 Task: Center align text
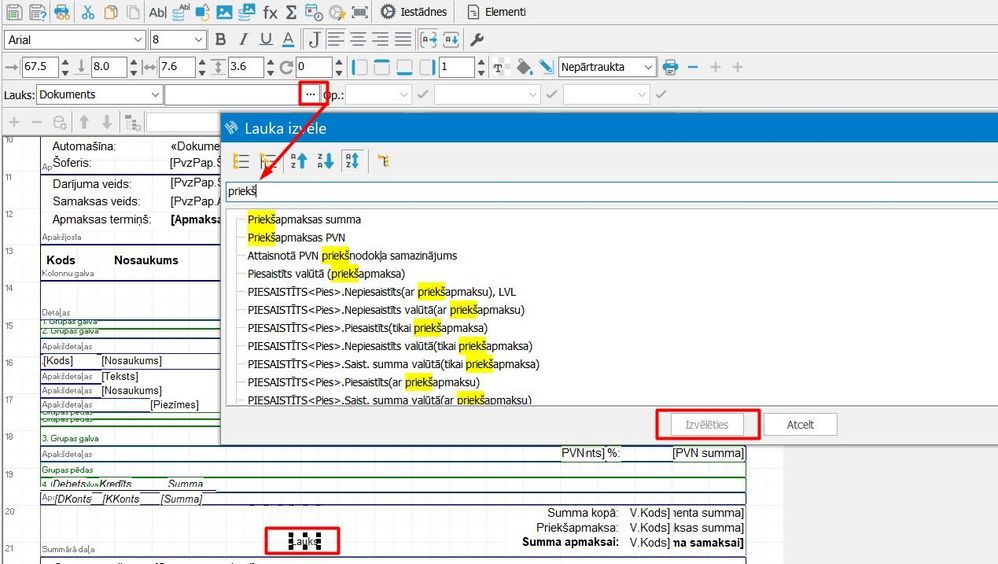(x=358, y=39)
